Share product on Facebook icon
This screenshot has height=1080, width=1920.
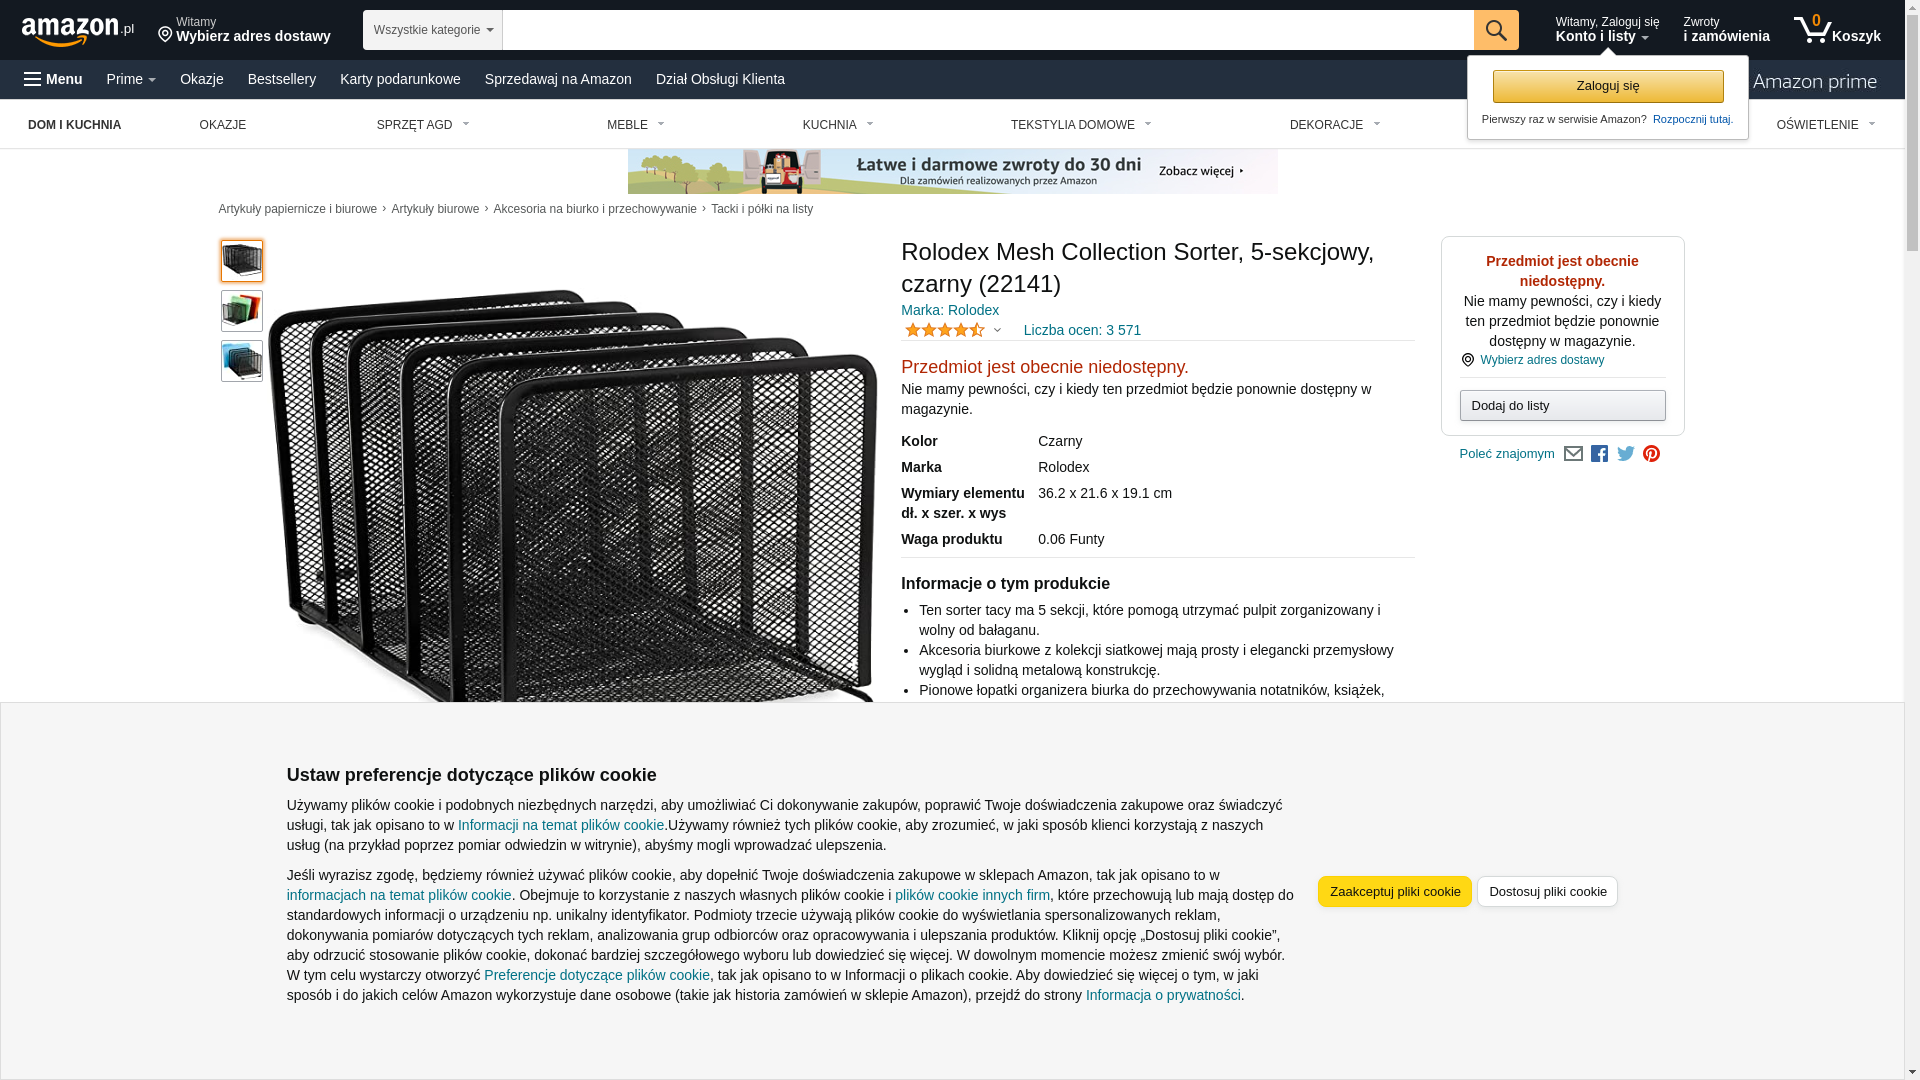[1599, 454]
